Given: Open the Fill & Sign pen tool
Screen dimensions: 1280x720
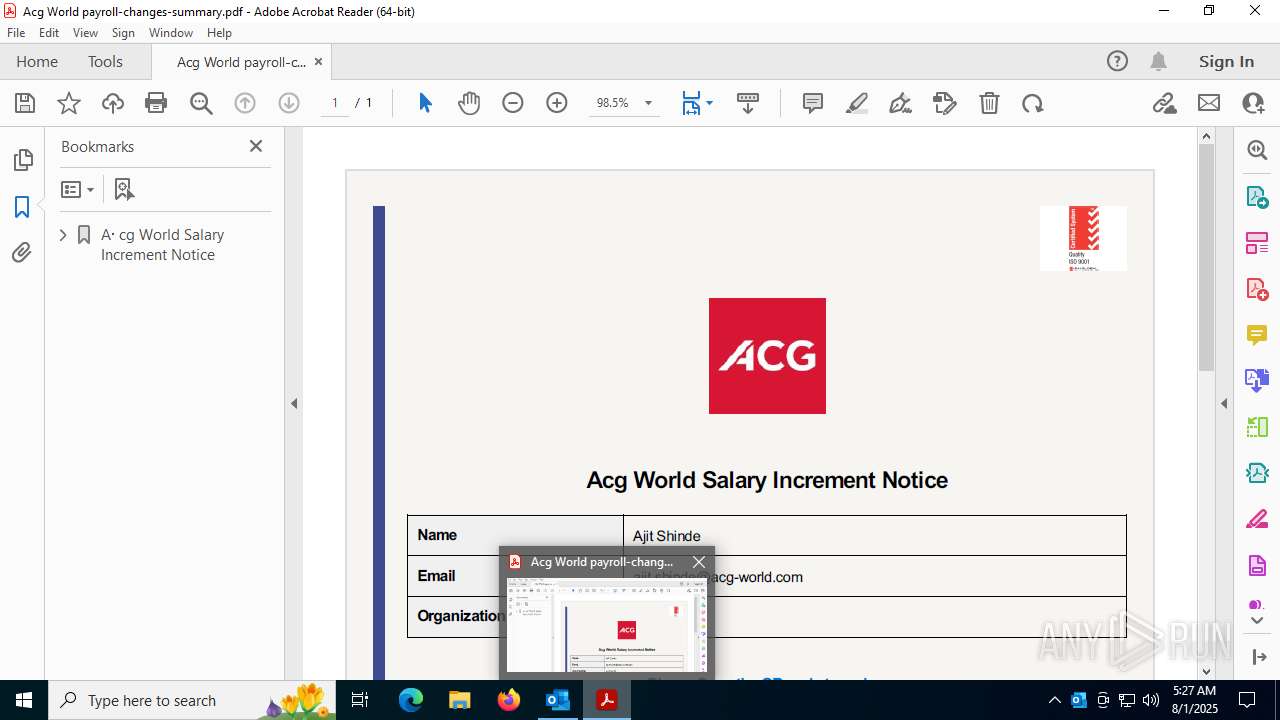Looking at the screenshot, I should point(900,103).
